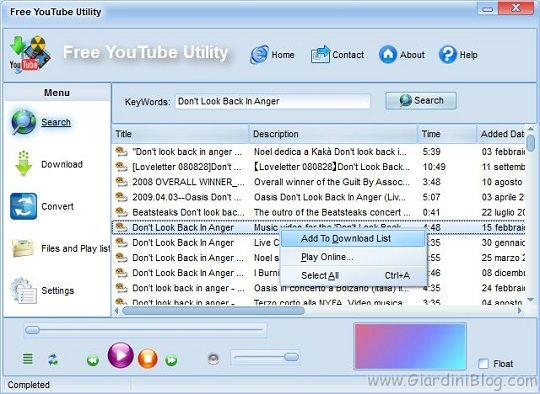Click 'Noel dedica a Kakà' description cell
540x394 pixels.
click(x=331, y=152)
